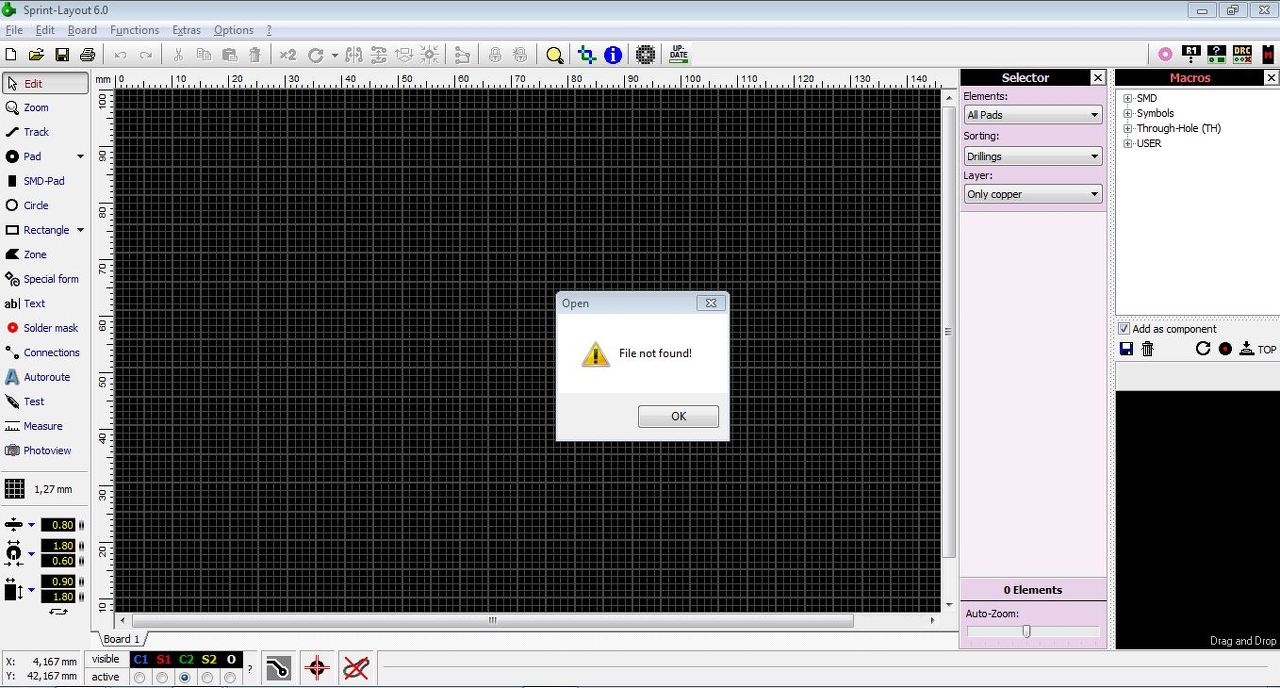Set S2 as the active layer

coord(208,677)
